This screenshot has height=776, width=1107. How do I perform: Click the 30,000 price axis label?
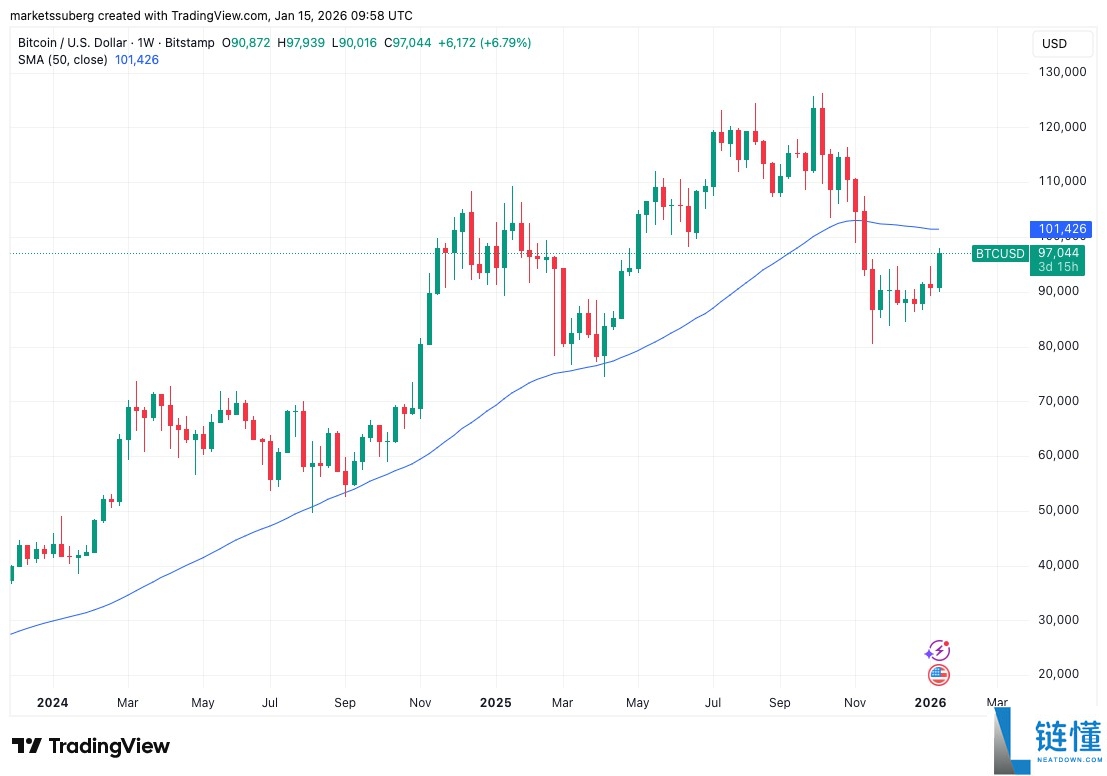click(x=1058, y=620)
